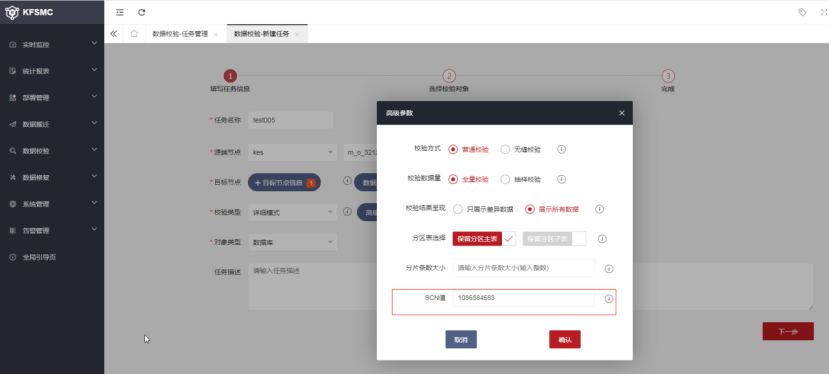Click info icon beside 校验数据量 options
The width and height of the screenshot is (829, 374).
561,179
